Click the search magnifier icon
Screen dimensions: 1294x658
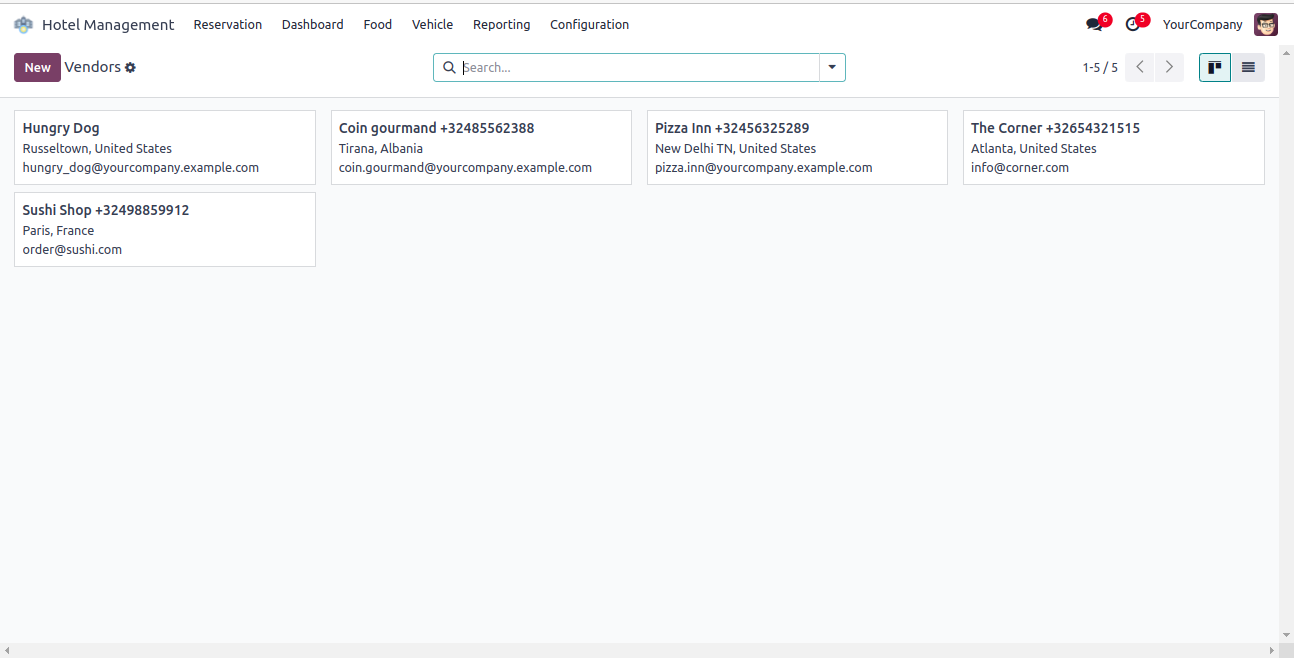(449, 68)
